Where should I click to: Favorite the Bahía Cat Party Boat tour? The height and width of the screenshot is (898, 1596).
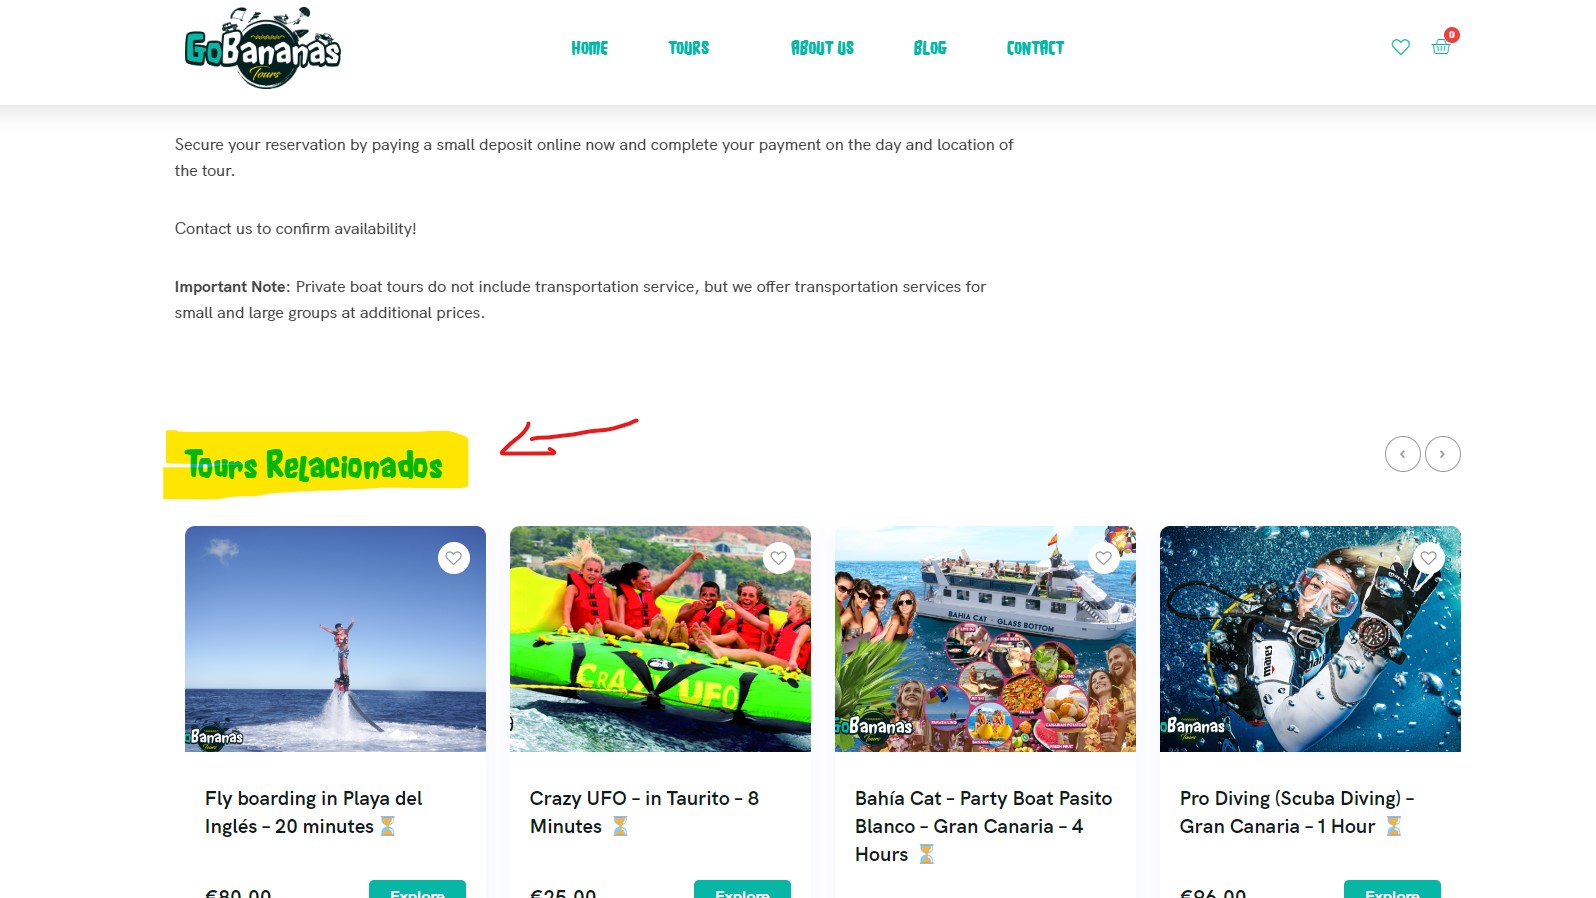coord(1104,558)
